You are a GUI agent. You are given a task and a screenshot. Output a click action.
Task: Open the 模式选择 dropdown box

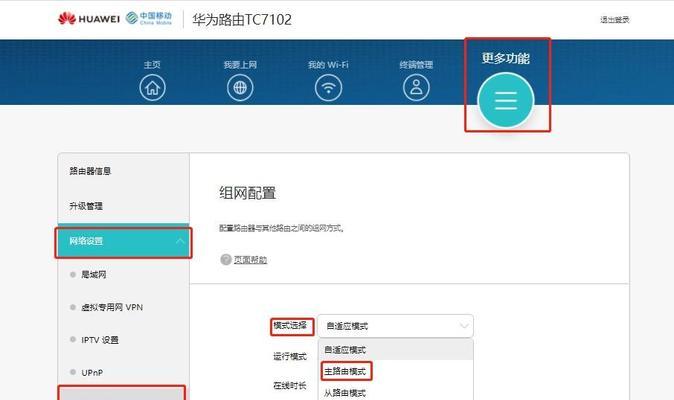[x=395, y=326]
